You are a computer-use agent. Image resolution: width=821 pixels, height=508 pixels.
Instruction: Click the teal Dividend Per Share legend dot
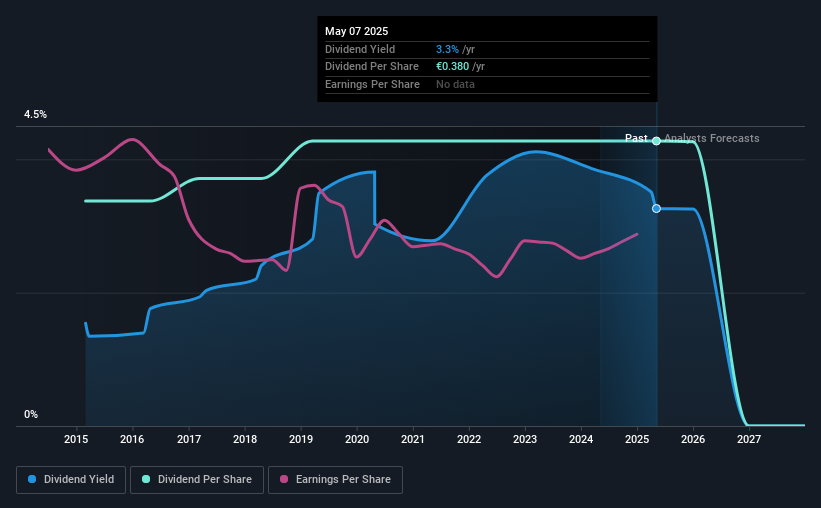[x=146, y=479]
